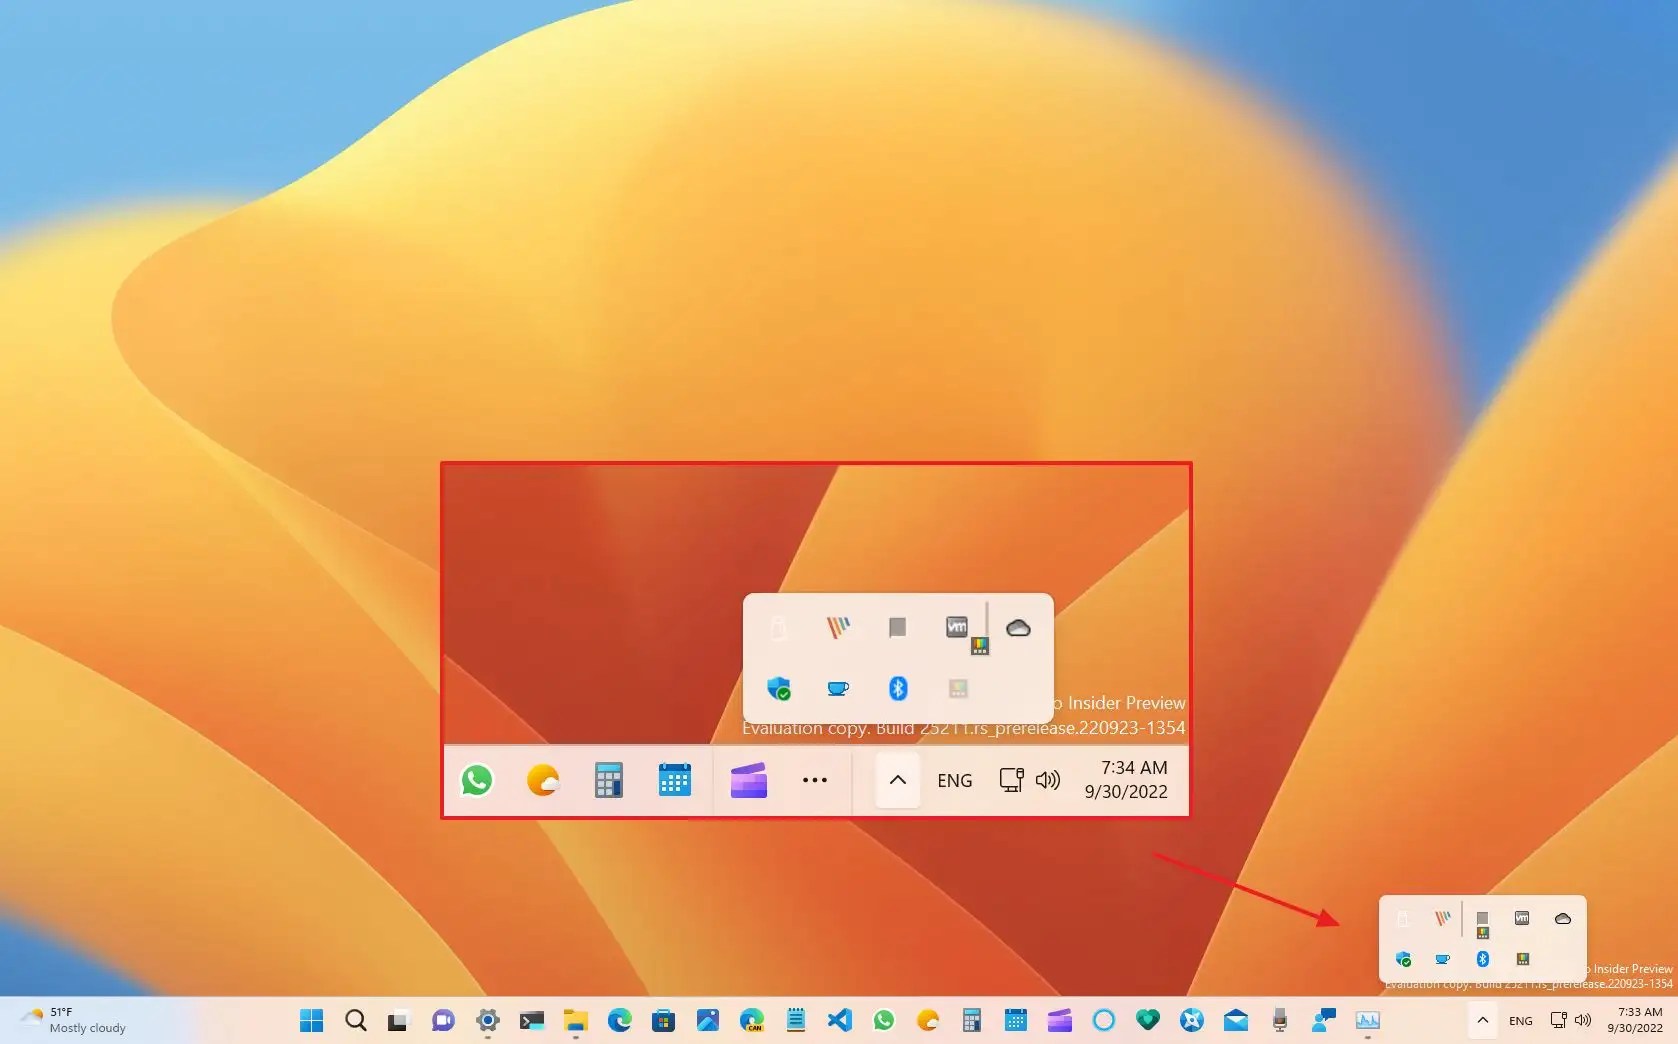Open the Start menu
The image size is (1678, 1044).
click(x=311, y=1021)
